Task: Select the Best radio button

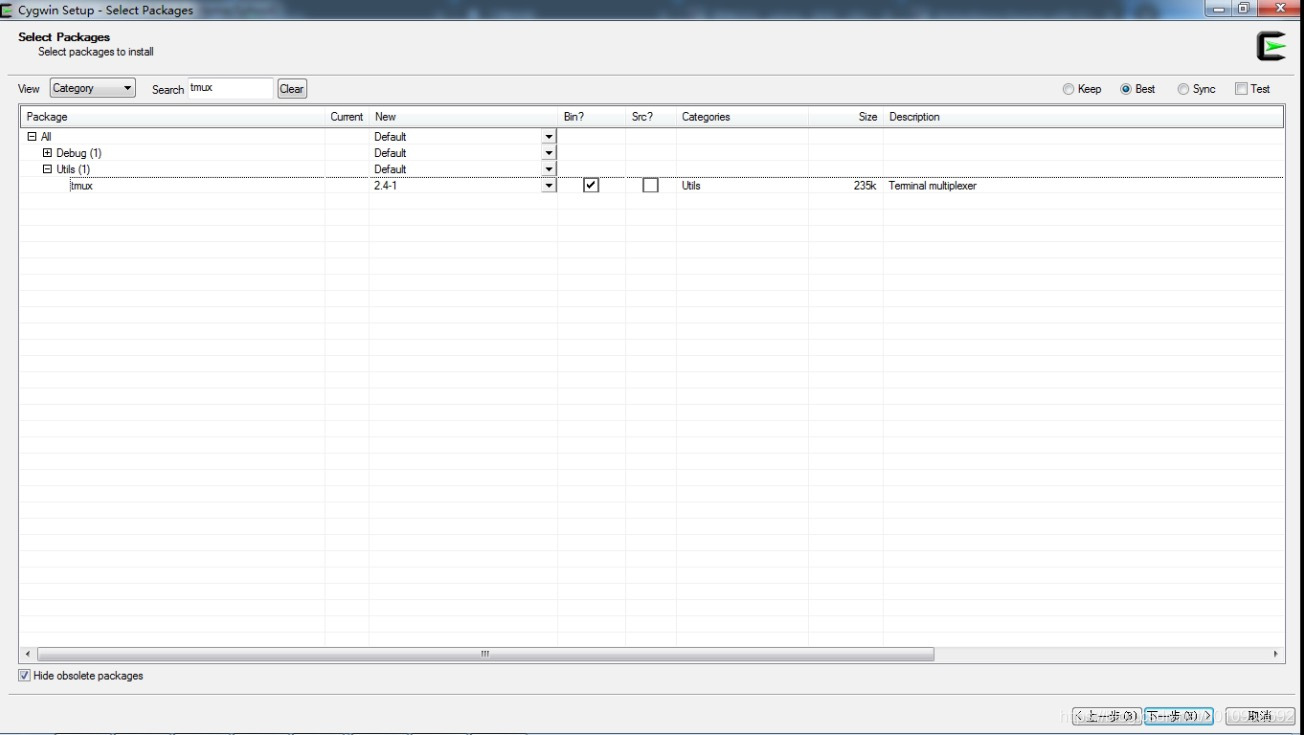Action: pyautogui.click(x=1124, y=88)
